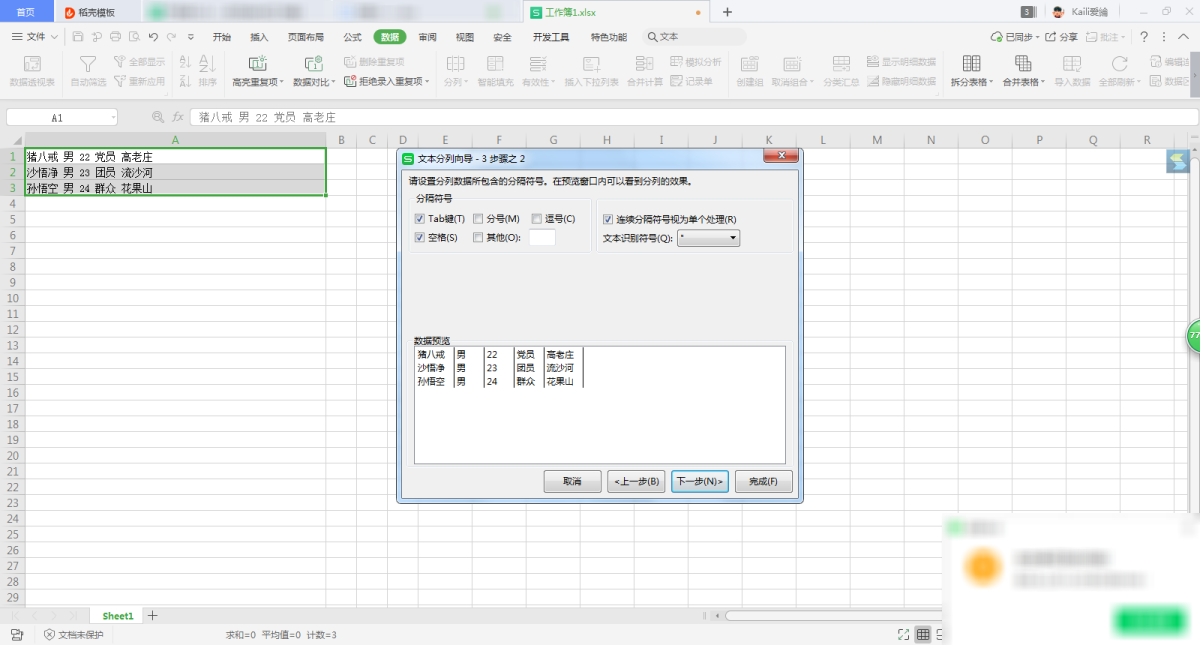Enable the 逗号(C) comma delimiter checkbox
Screen dimensions: 1200x645
click(x=537, y=219)
